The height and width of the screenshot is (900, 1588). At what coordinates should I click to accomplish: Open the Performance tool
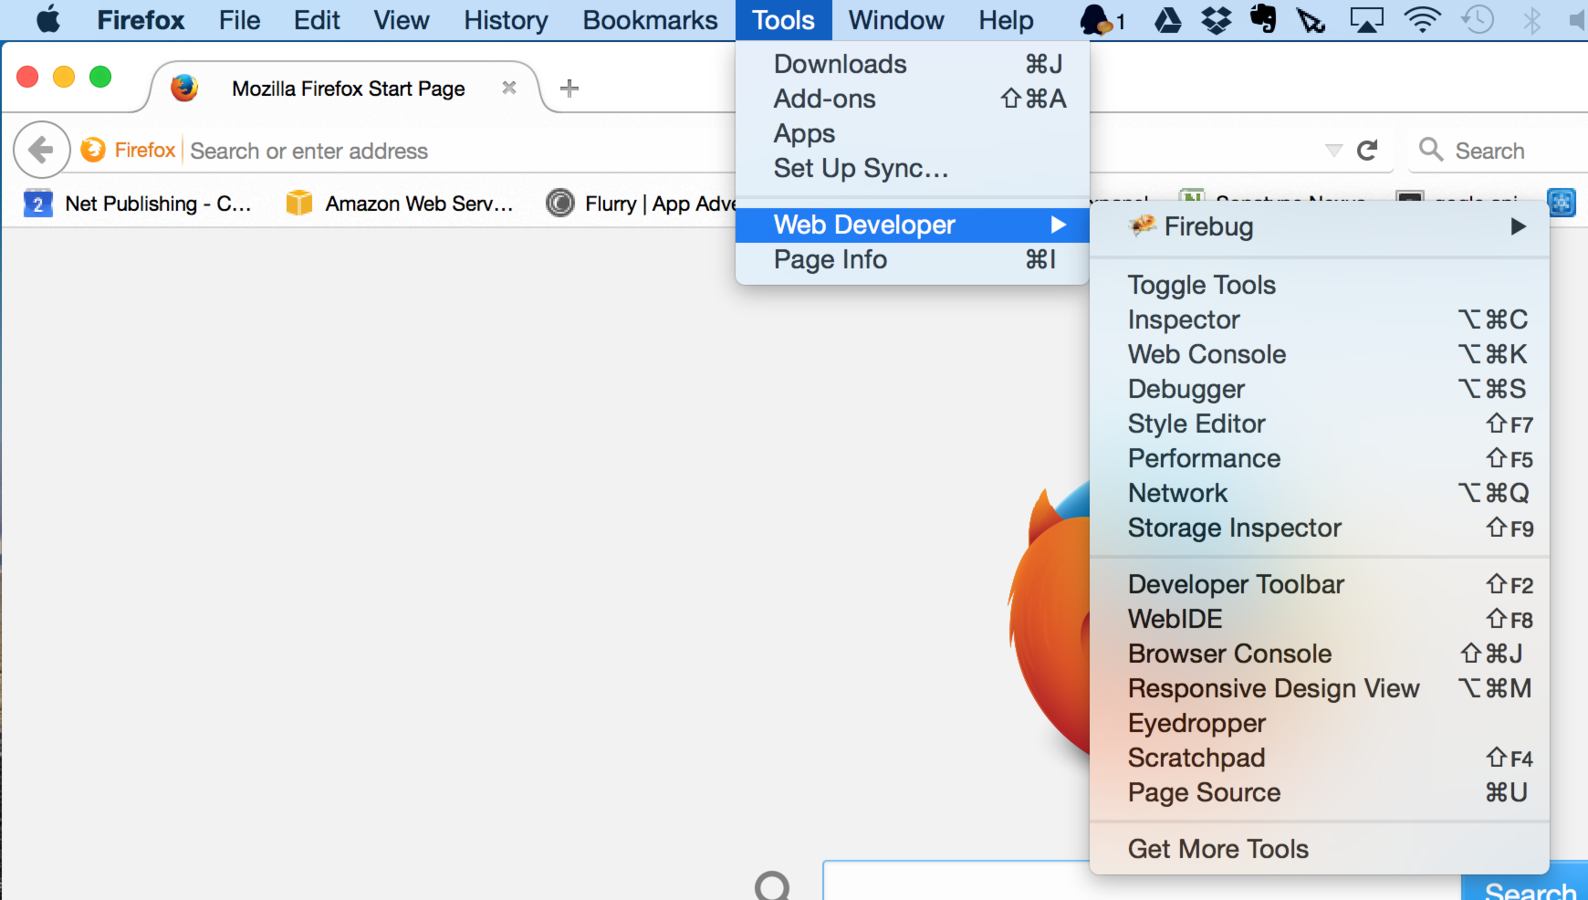(x=1319, y=458)
